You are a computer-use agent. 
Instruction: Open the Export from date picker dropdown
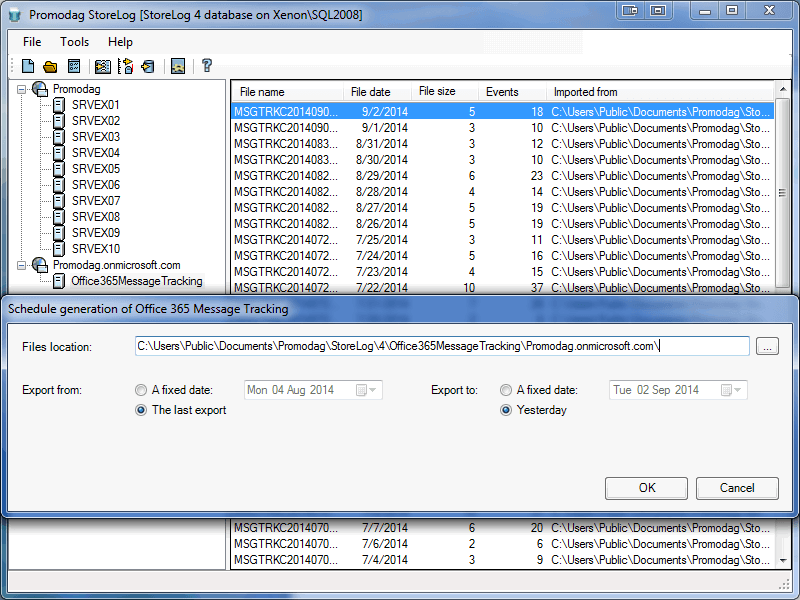(x=366, y=390)
